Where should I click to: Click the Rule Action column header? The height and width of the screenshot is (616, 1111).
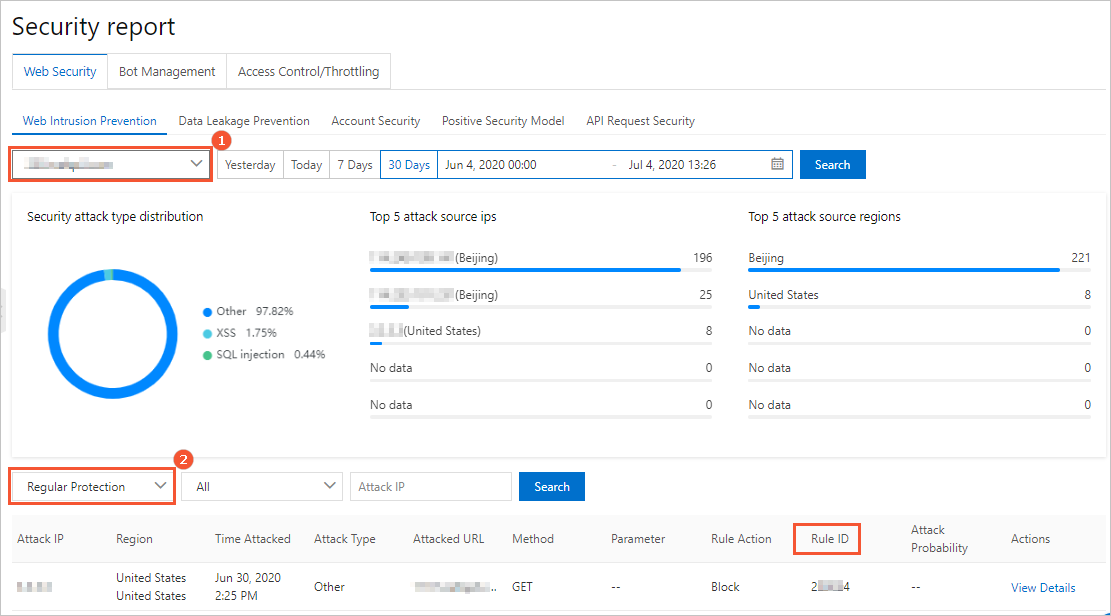(x=741, y=539)
